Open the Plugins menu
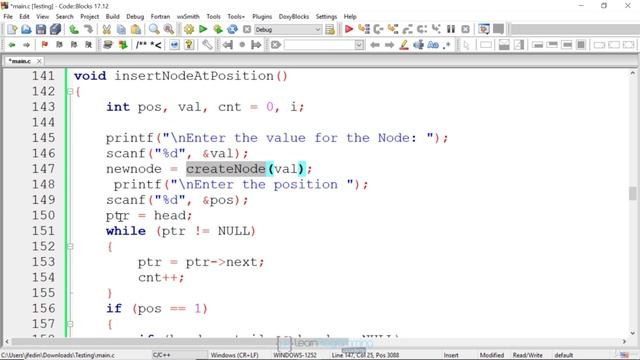640x360 pixels. coord(262,17)
